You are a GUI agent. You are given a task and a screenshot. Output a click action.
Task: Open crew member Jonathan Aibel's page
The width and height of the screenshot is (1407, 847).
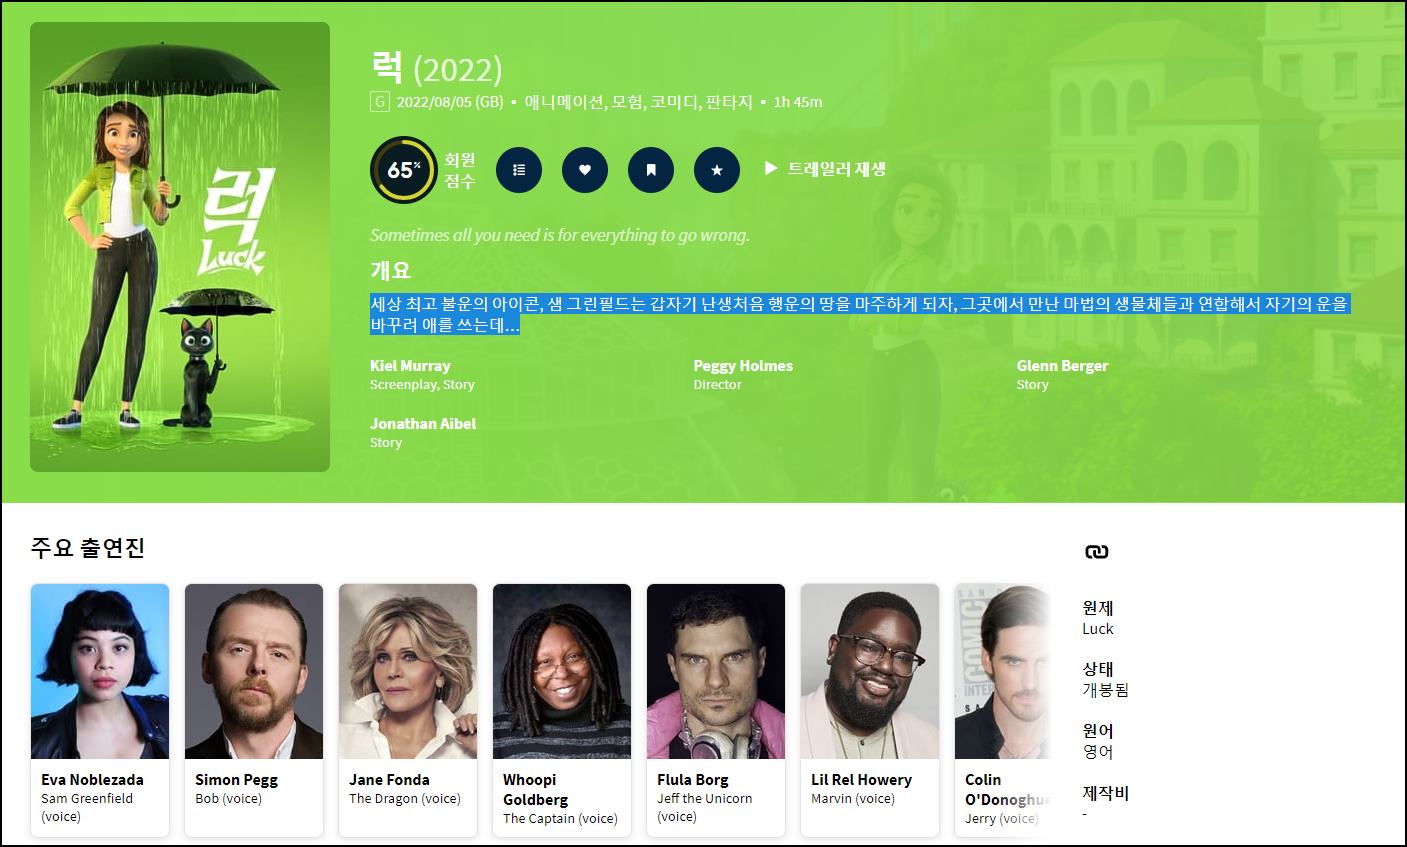coord(423,423)
